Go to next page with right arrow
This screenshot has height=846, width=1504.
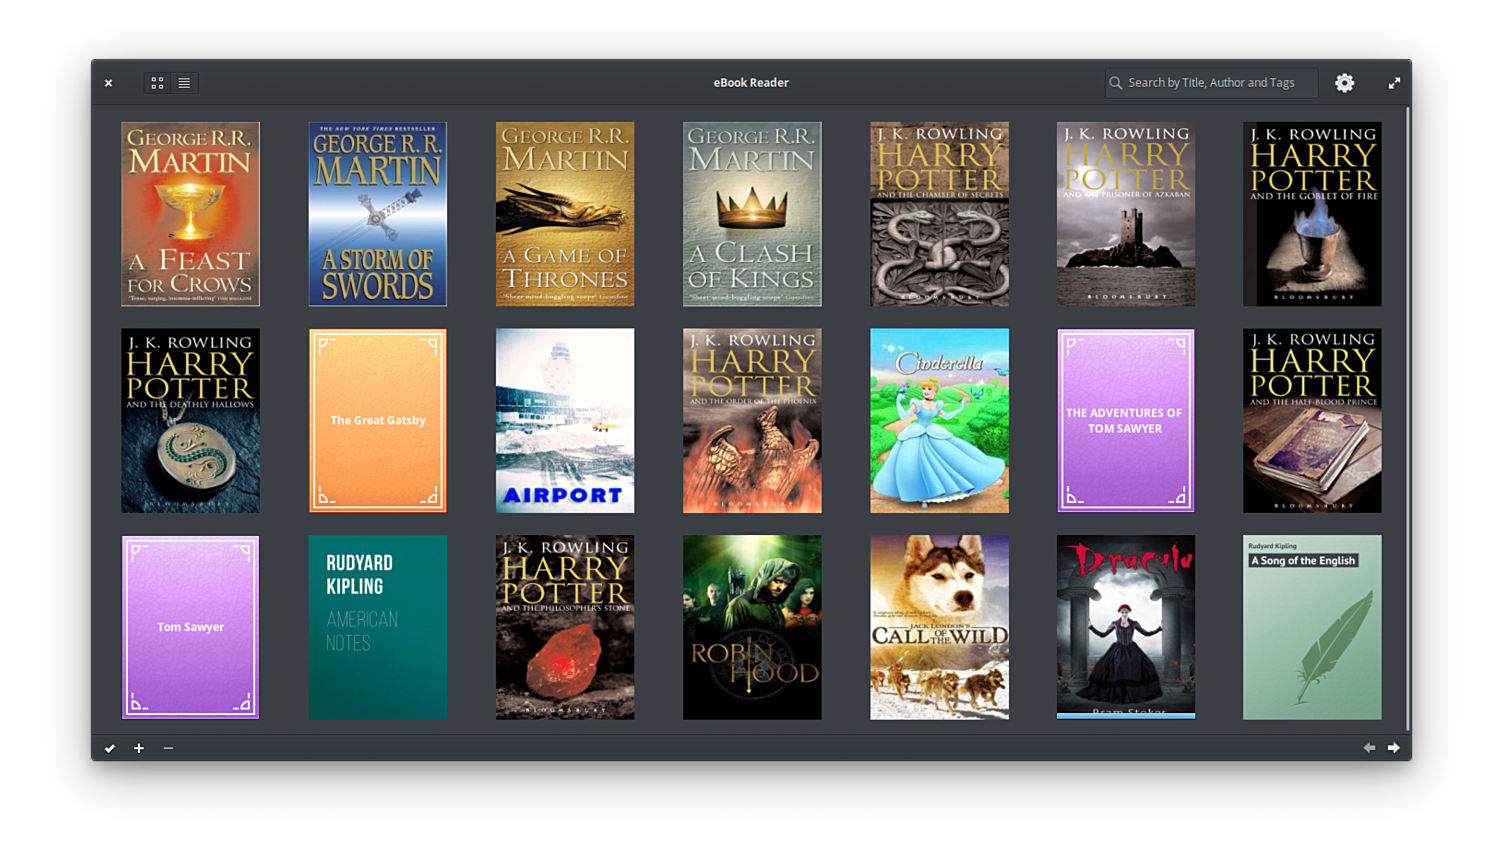point(1393,748)
